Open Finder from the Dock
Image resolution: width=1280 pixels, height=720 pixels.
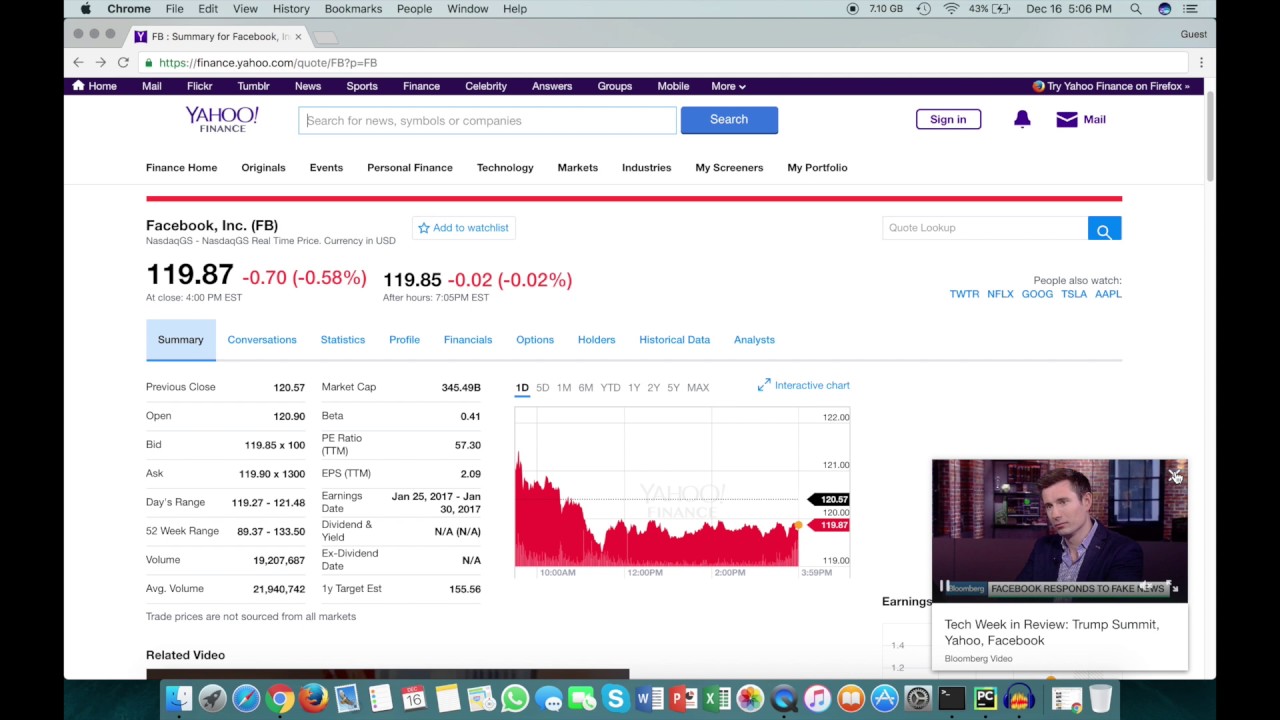(x=179, y=698)
